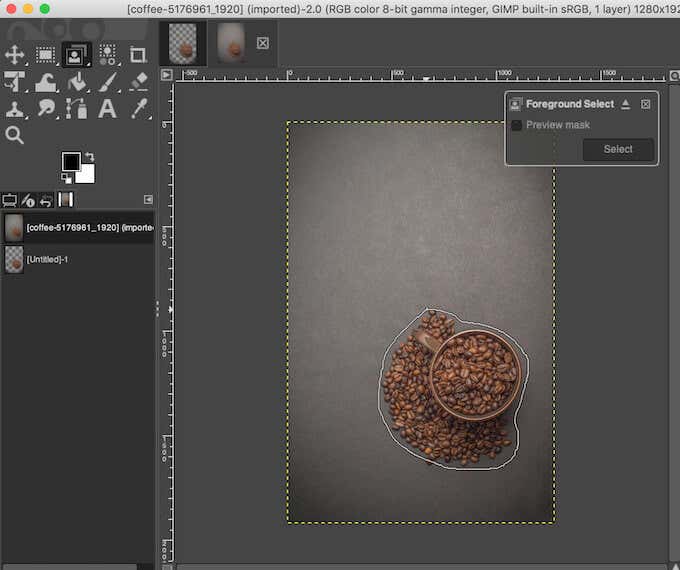Select the Rectangle Select tool
The height and width of the screenshot is (570, 680).
click(46, 55)
